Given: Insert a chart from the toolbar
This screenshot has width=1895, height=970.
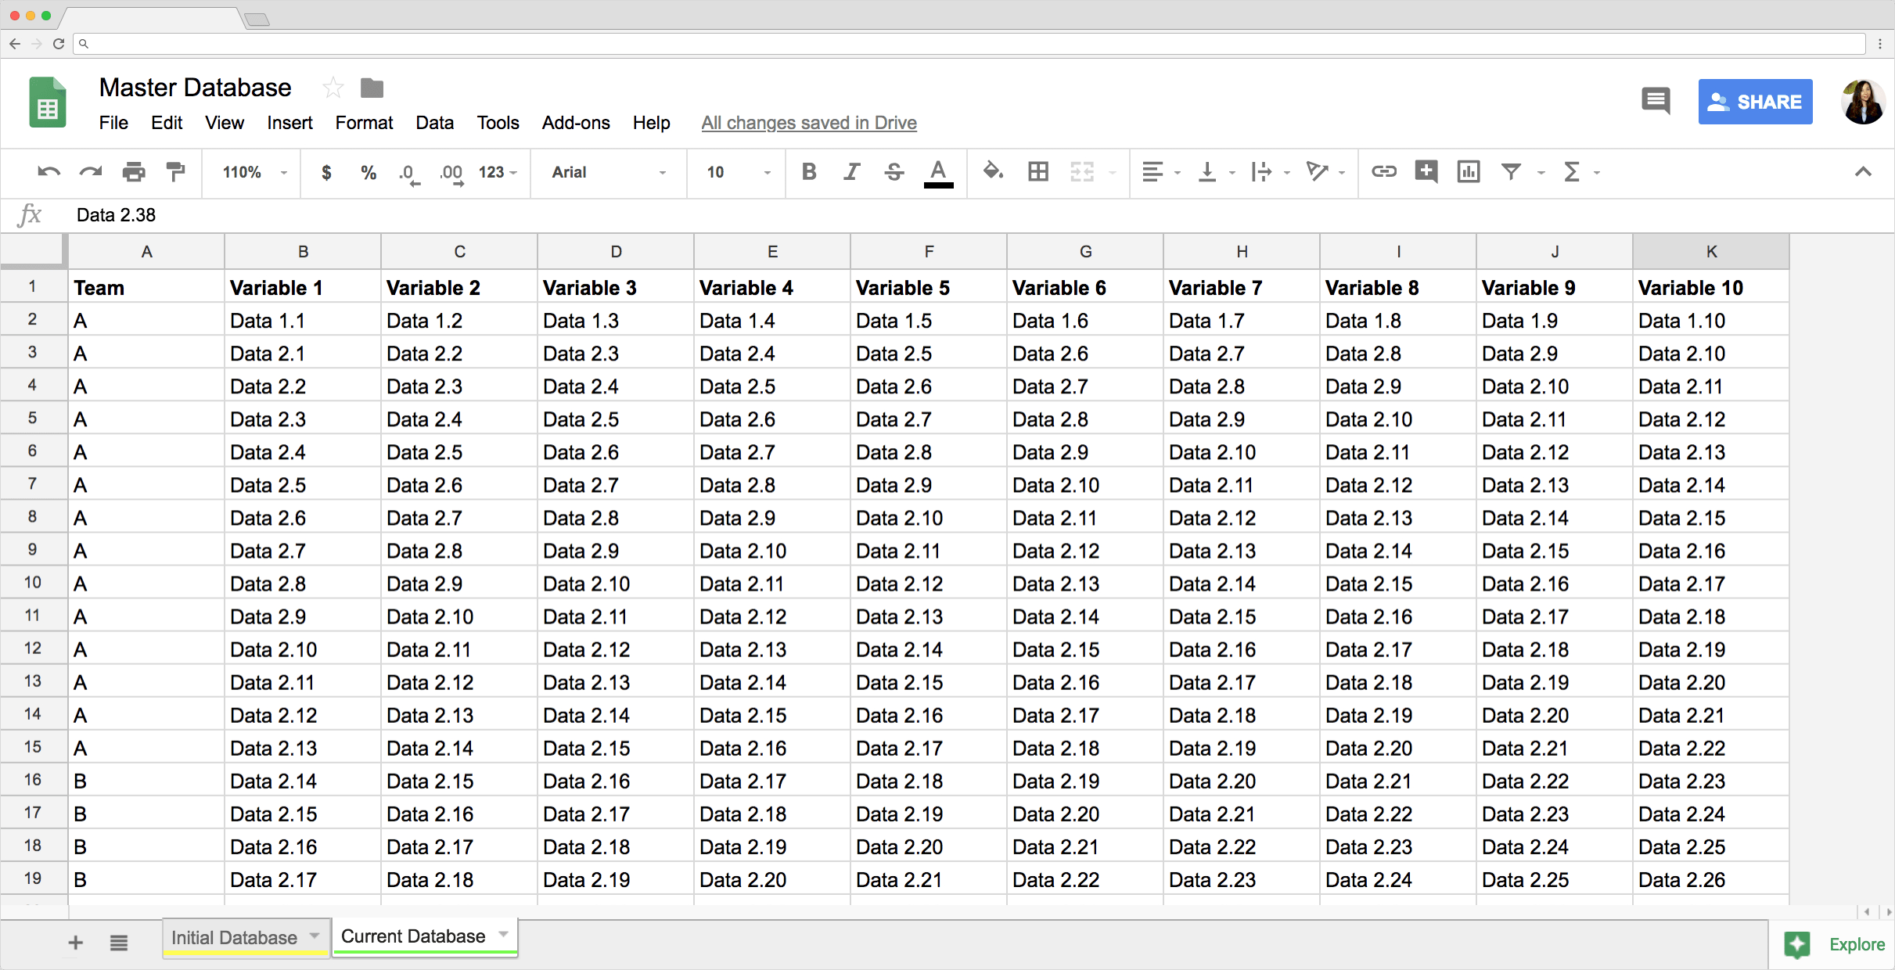Looking at the screenshot, I should 1467,171.
